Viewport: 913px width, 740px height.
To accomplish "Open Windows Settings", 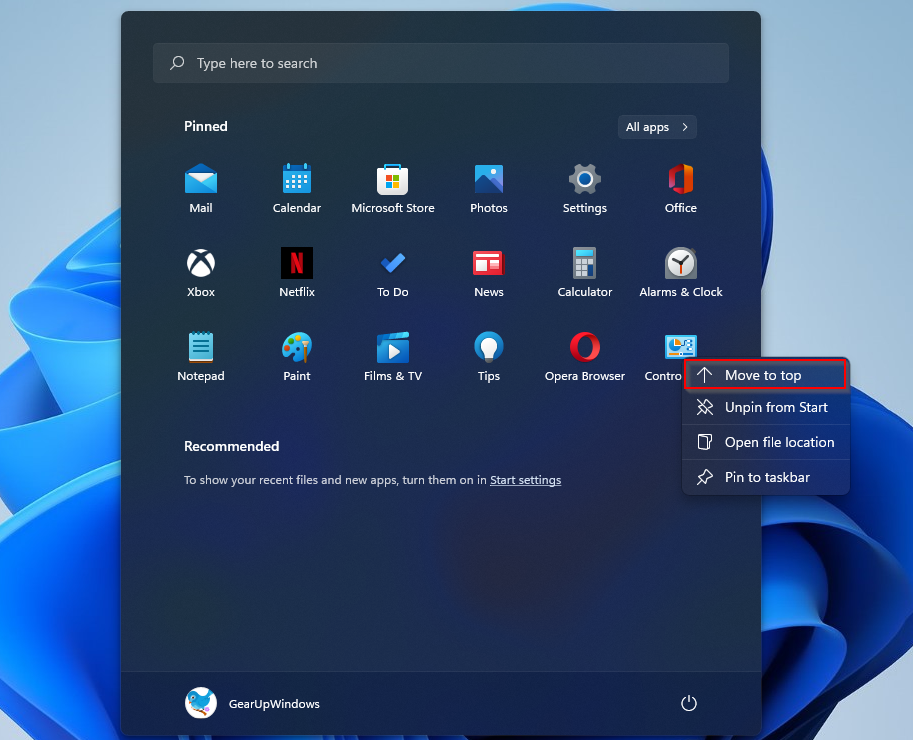I will 584,188.
